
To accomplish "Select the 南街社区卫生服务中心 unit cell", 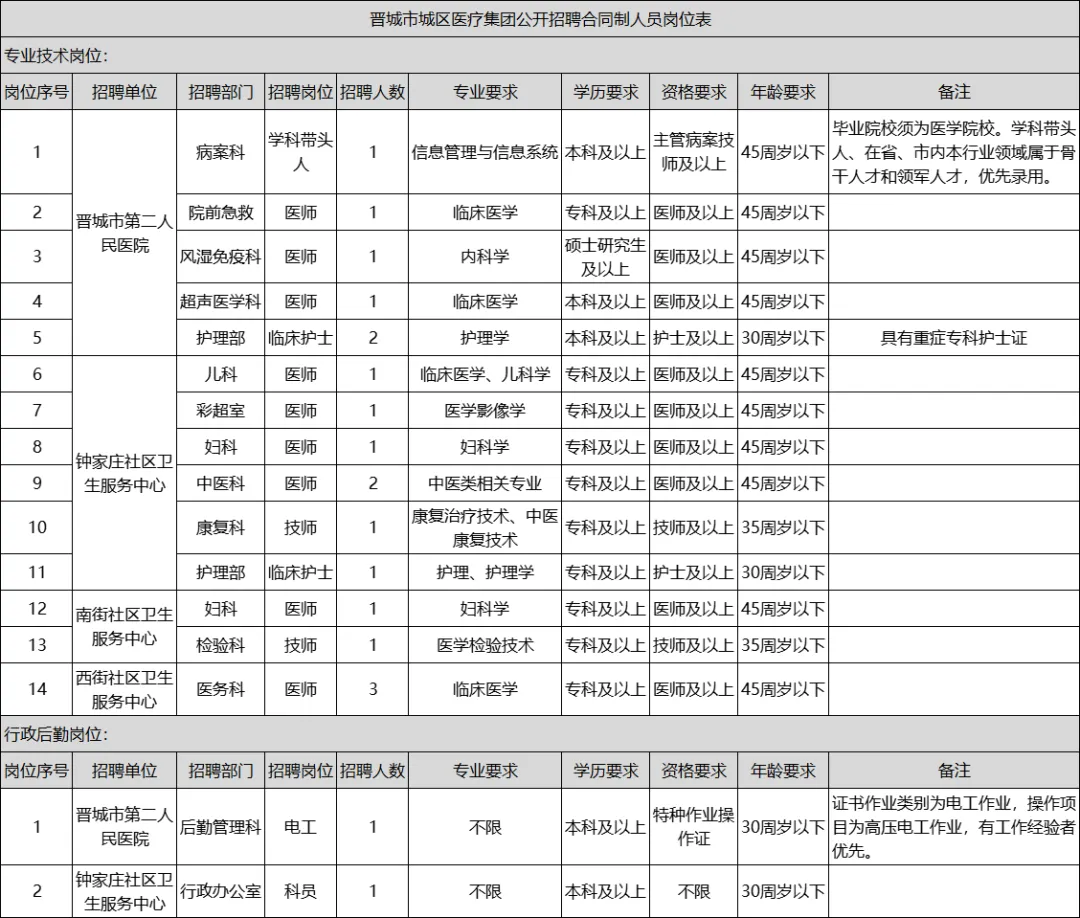I will pos(124,627).
